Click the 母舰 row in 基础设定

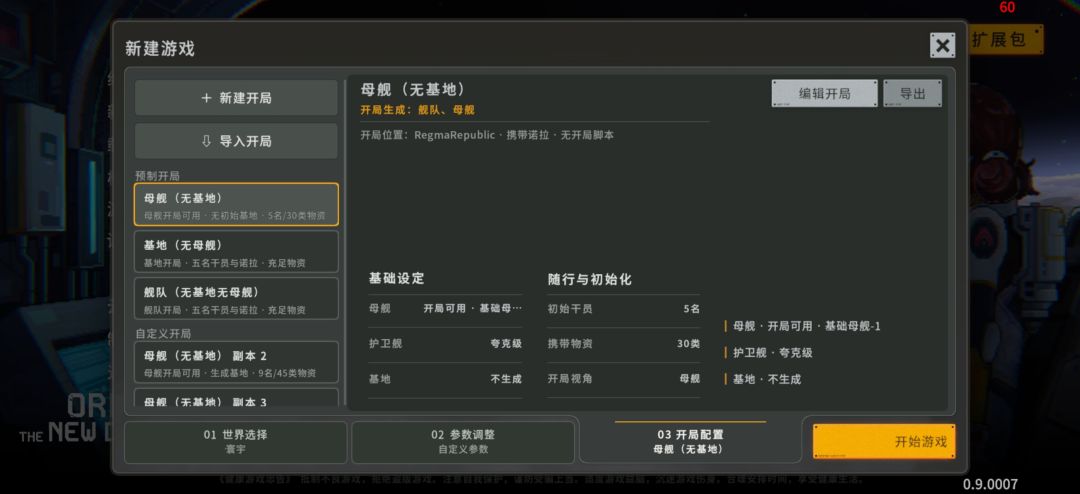(x=445, y=309)
